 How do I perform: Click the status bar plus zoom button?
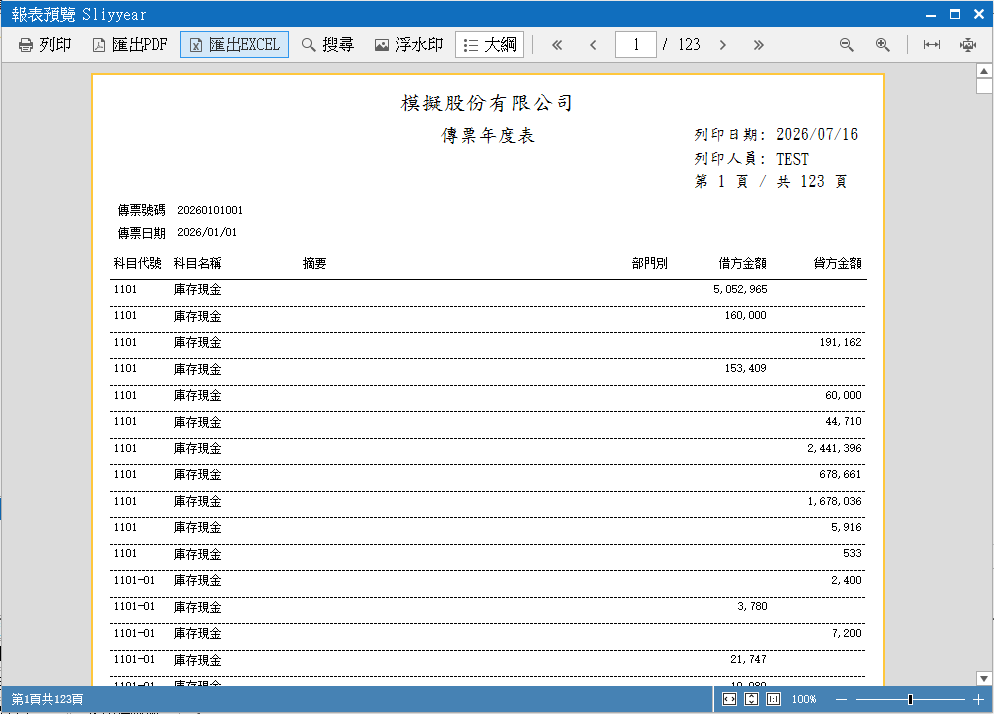tap(978, 699)
